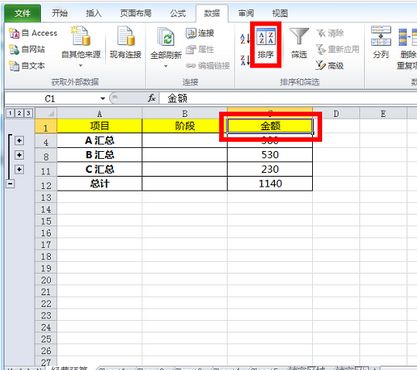
Task: Select the cell with value 230
Action: click(270, 169)
